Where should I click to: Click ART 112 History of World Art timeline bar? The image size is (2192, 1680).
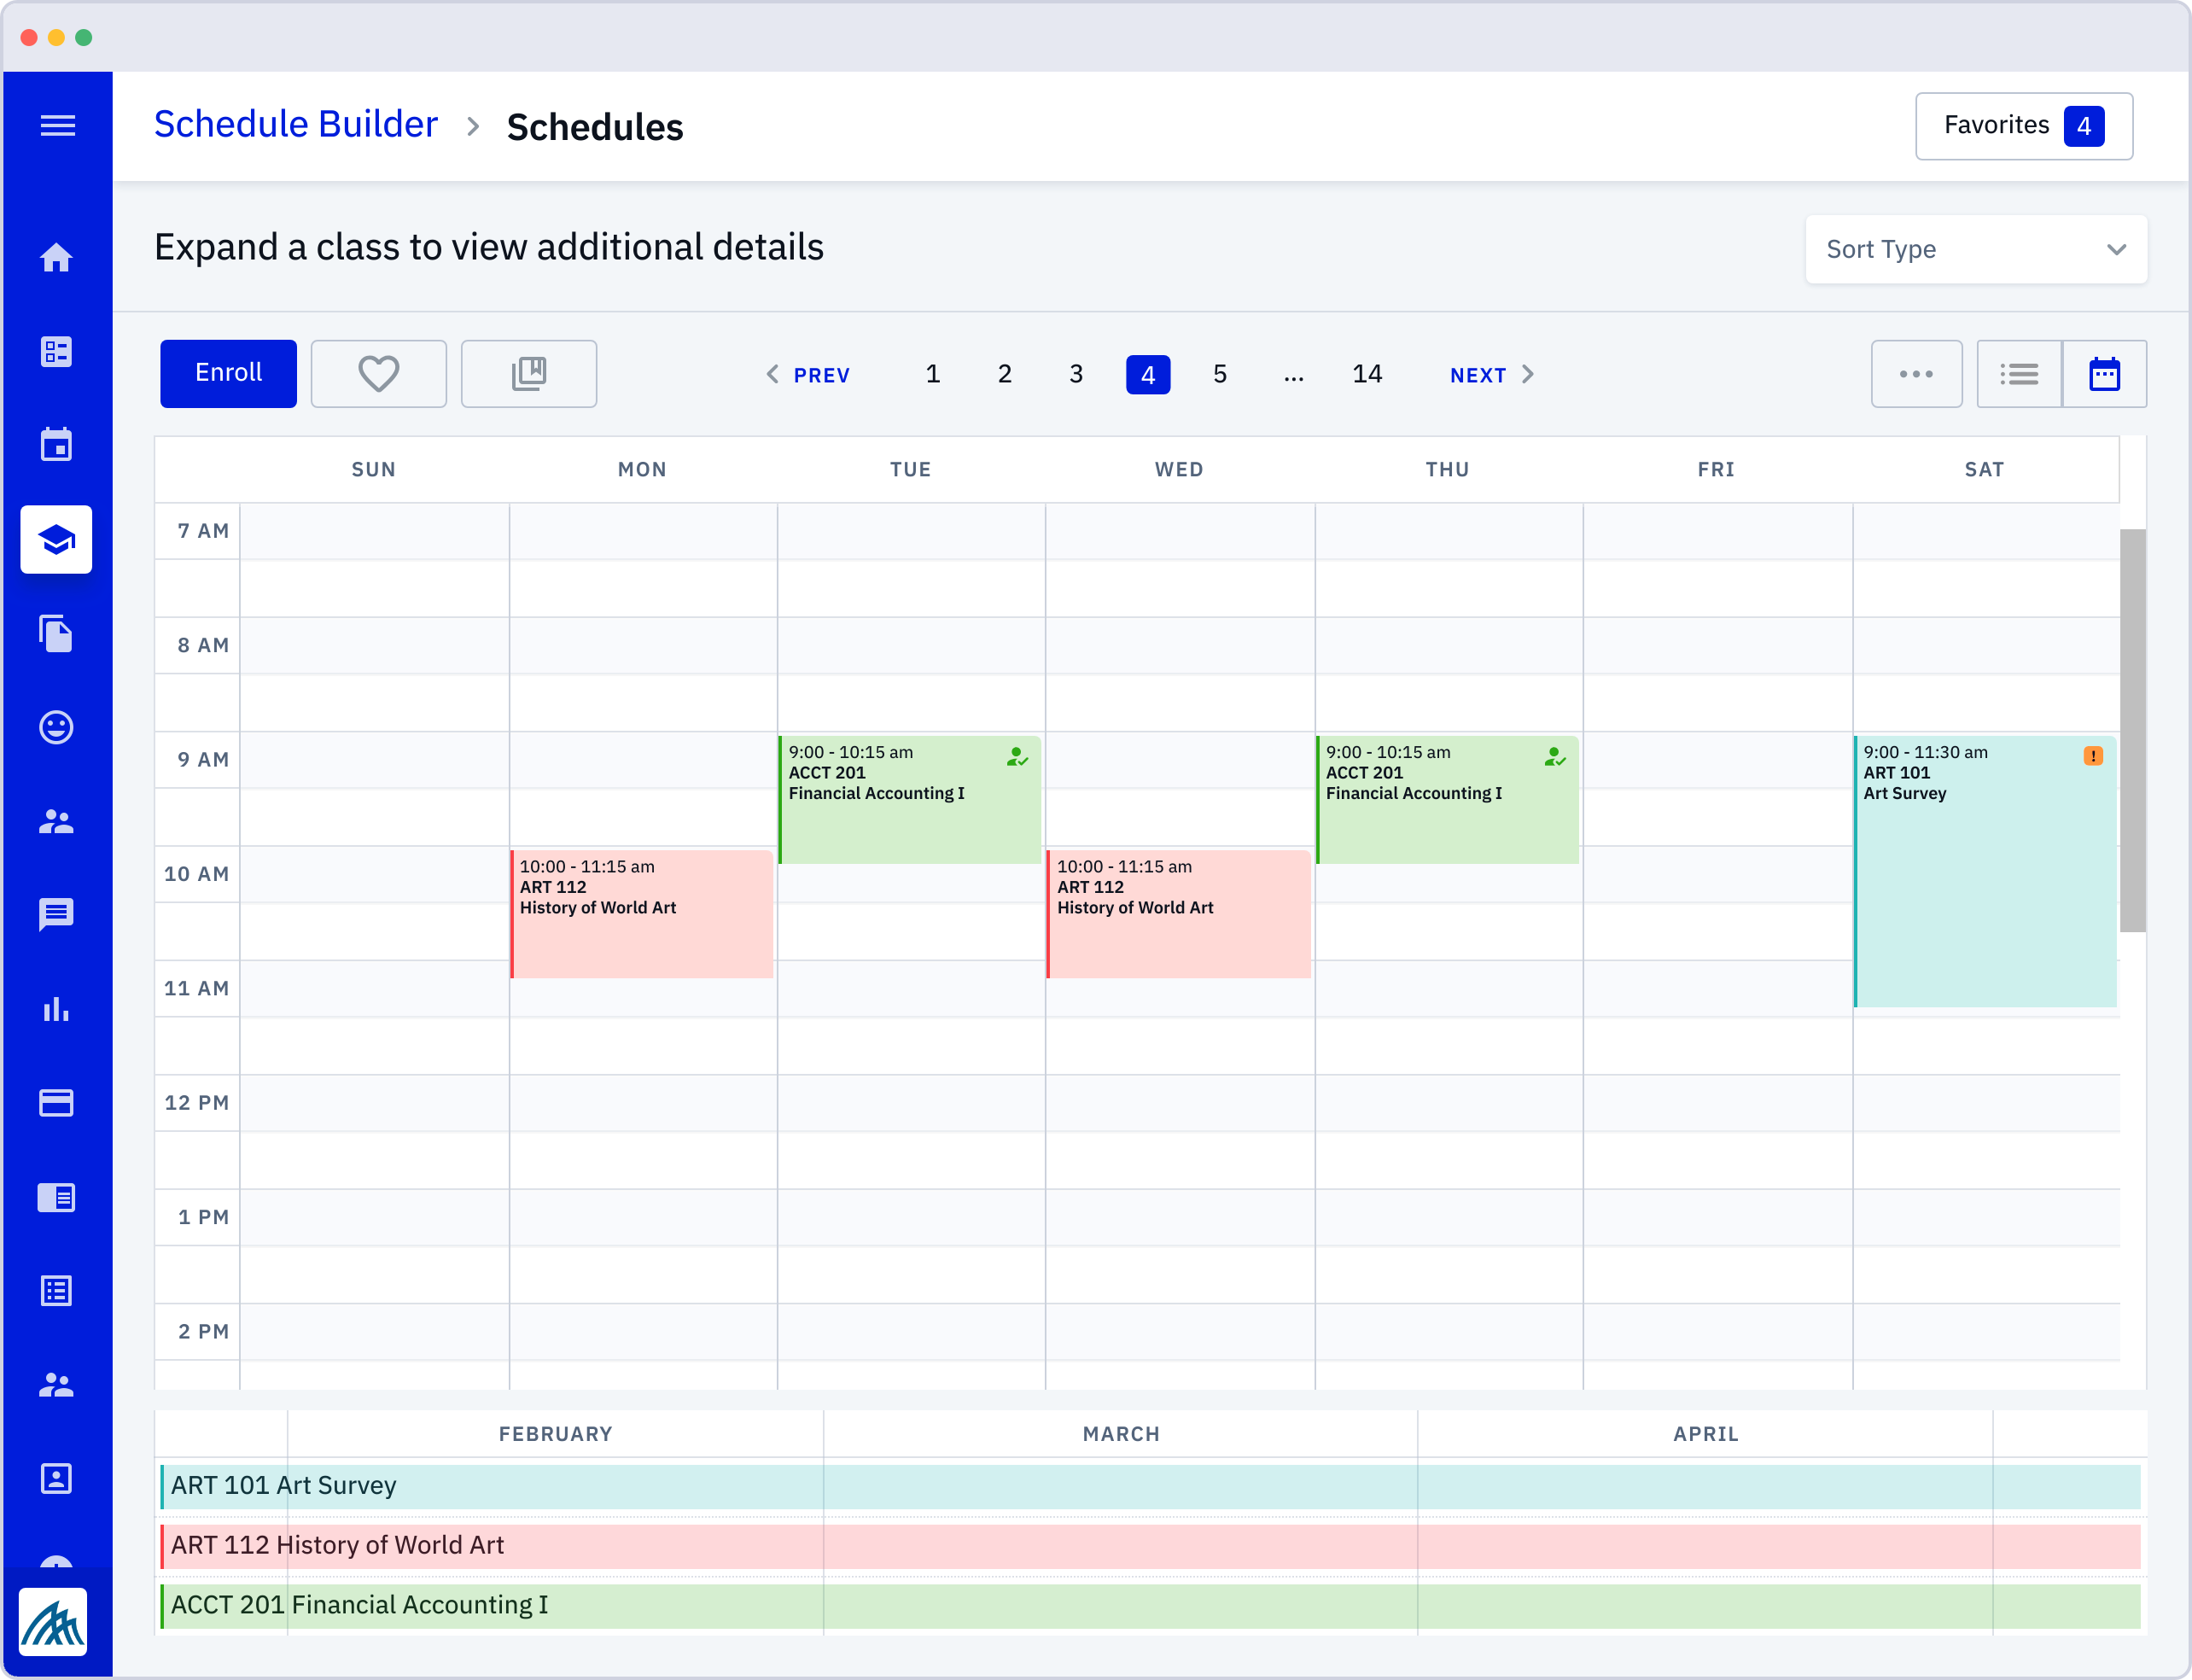(x=1150, y=1546)
